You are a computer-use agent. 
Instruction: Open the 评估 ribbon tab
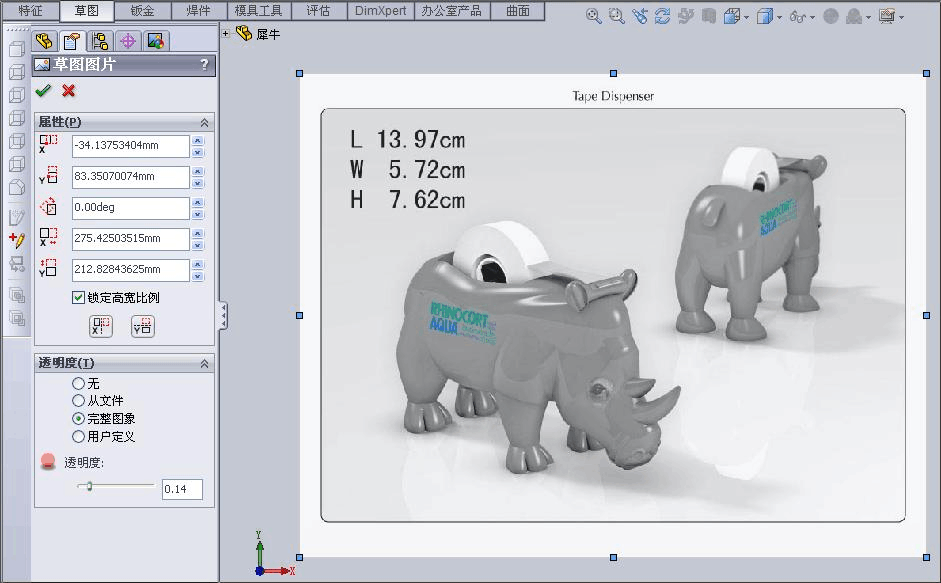318,11
